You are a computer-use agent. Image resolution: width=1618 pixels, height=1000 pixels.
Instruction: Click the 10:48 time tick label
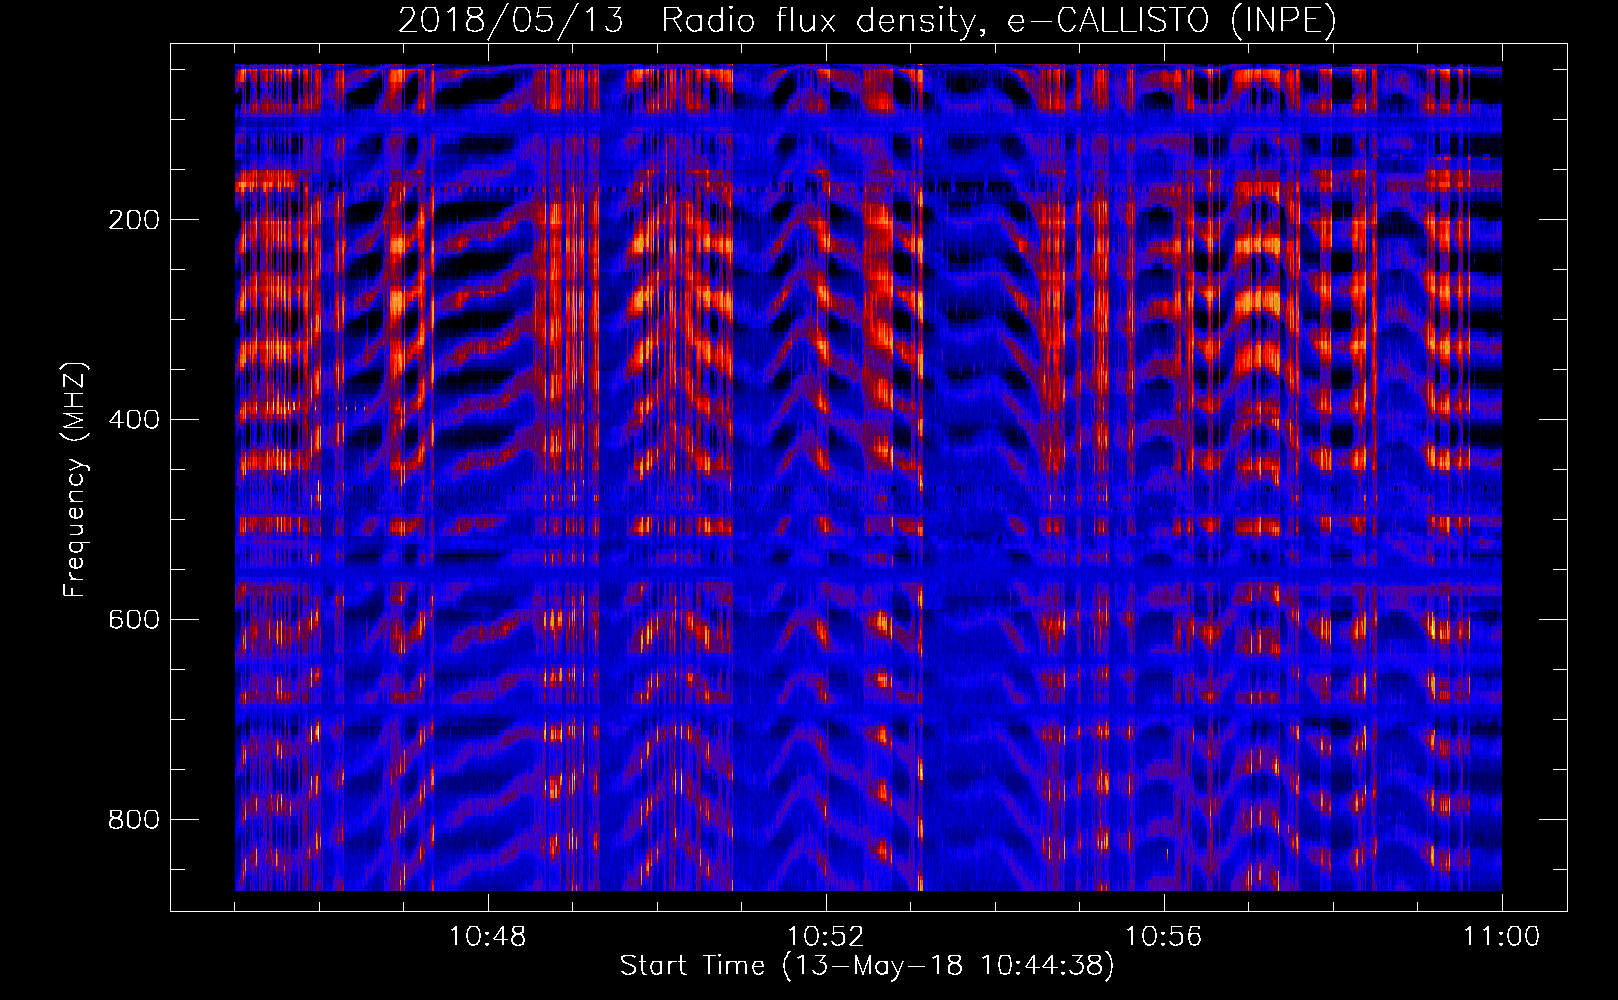pos(488,937)
